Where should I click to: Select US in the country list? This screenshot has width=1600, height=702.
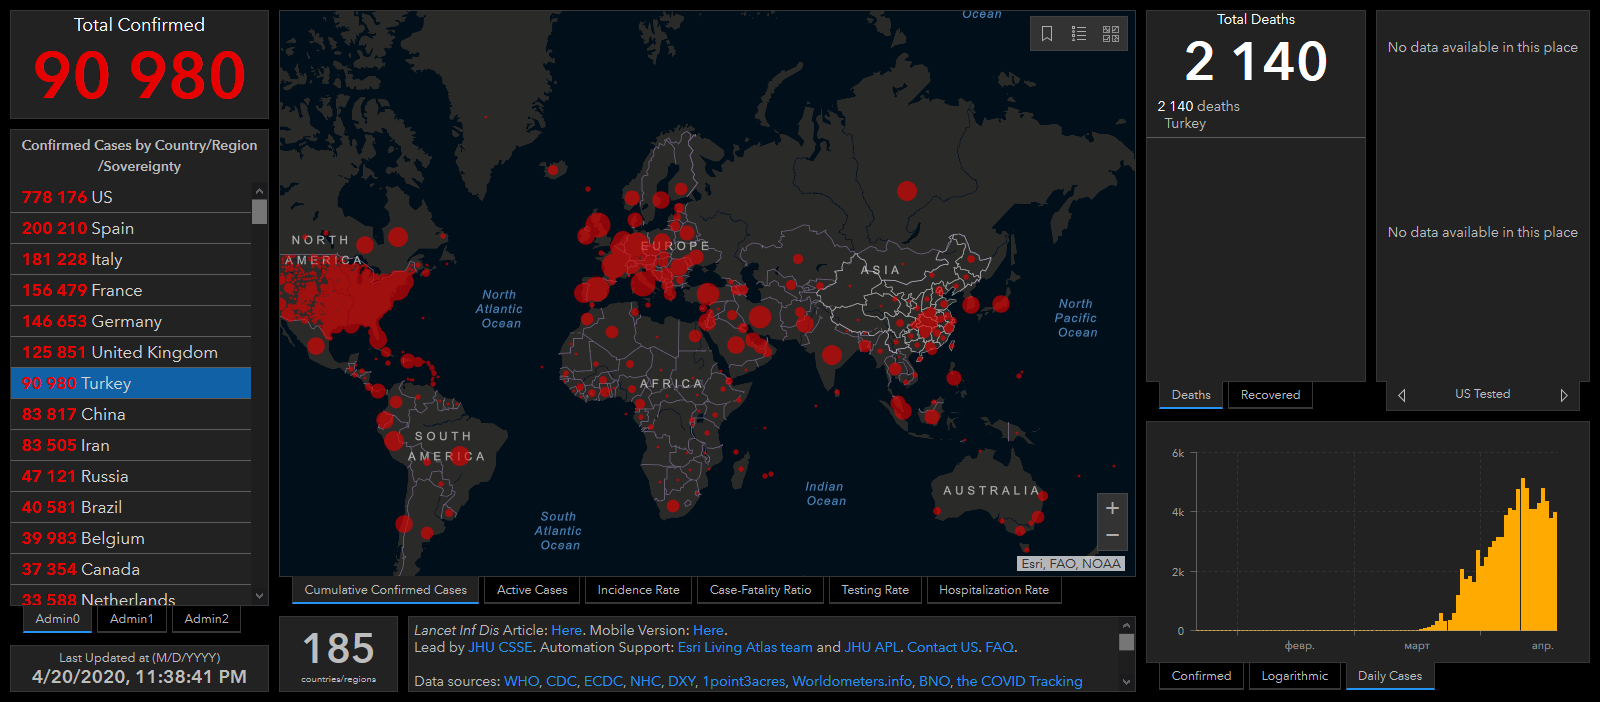click(131, 197)
